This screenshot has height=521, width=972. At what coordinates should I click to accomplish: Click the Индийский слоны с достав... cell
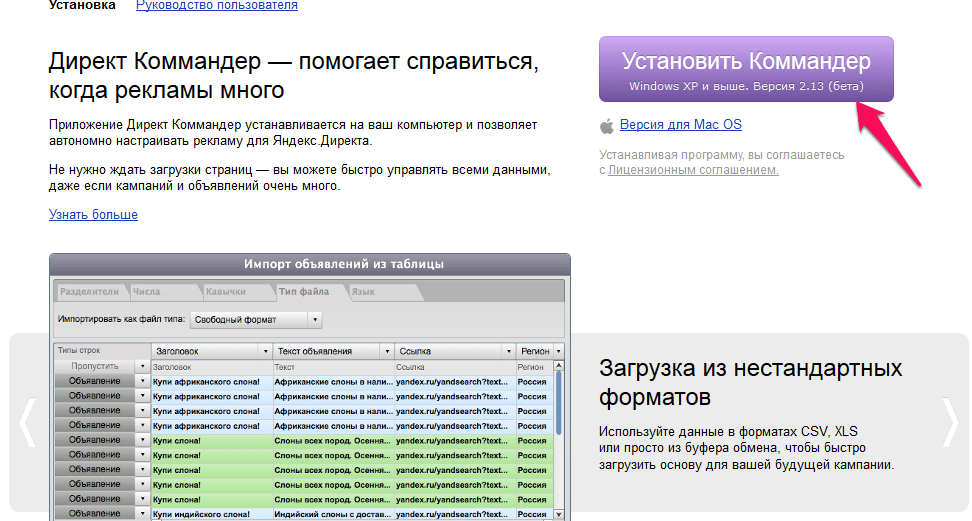pos(334,514)
